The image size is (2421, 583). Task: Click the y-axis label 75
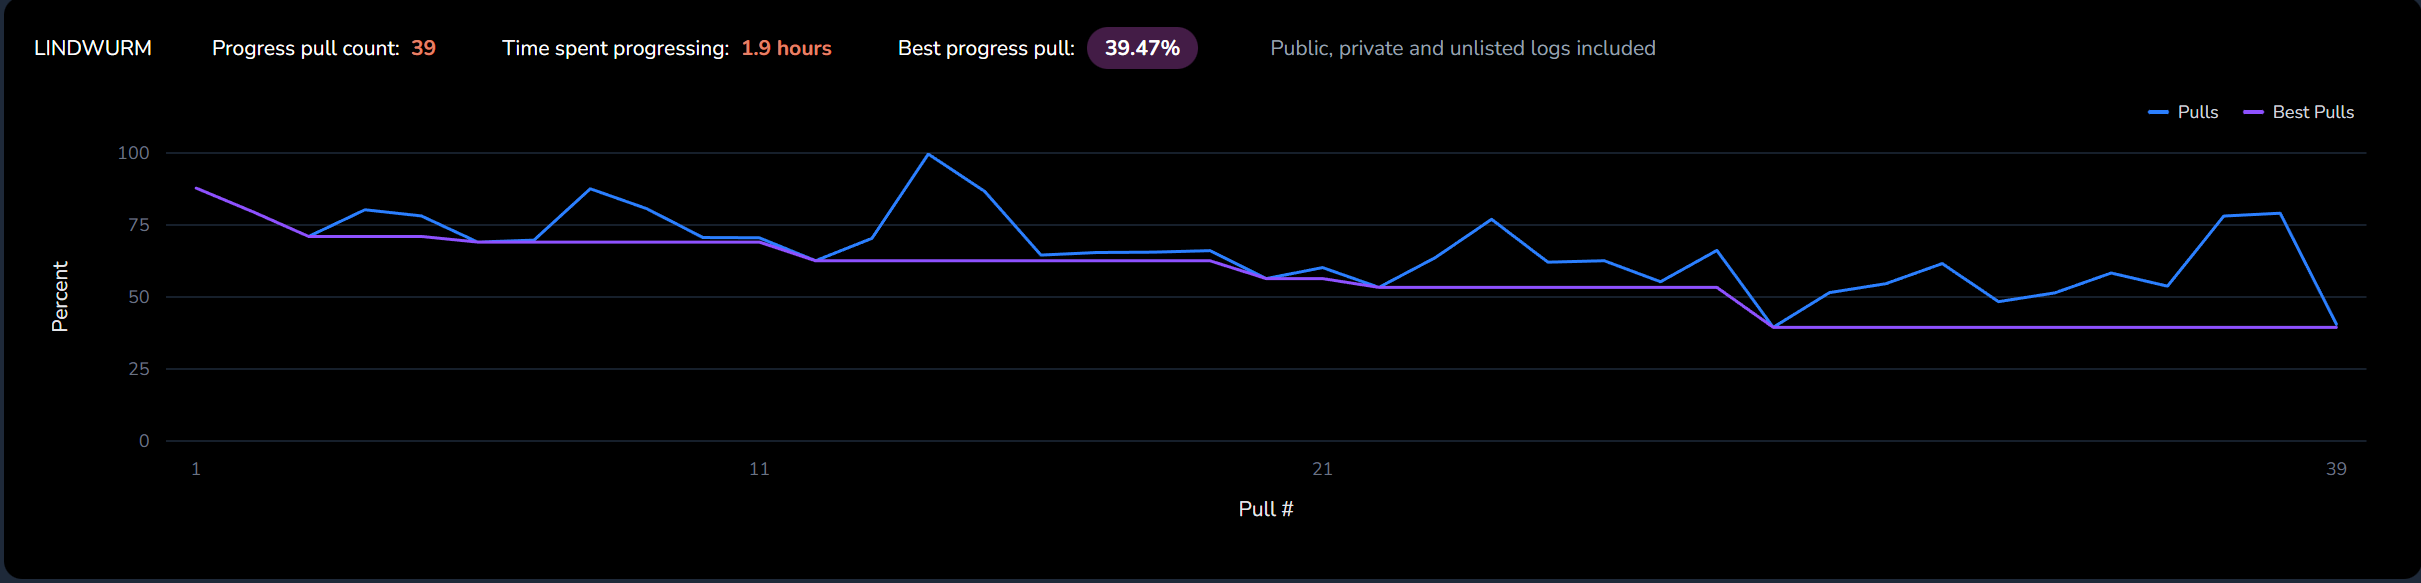(x=138, y=225)
